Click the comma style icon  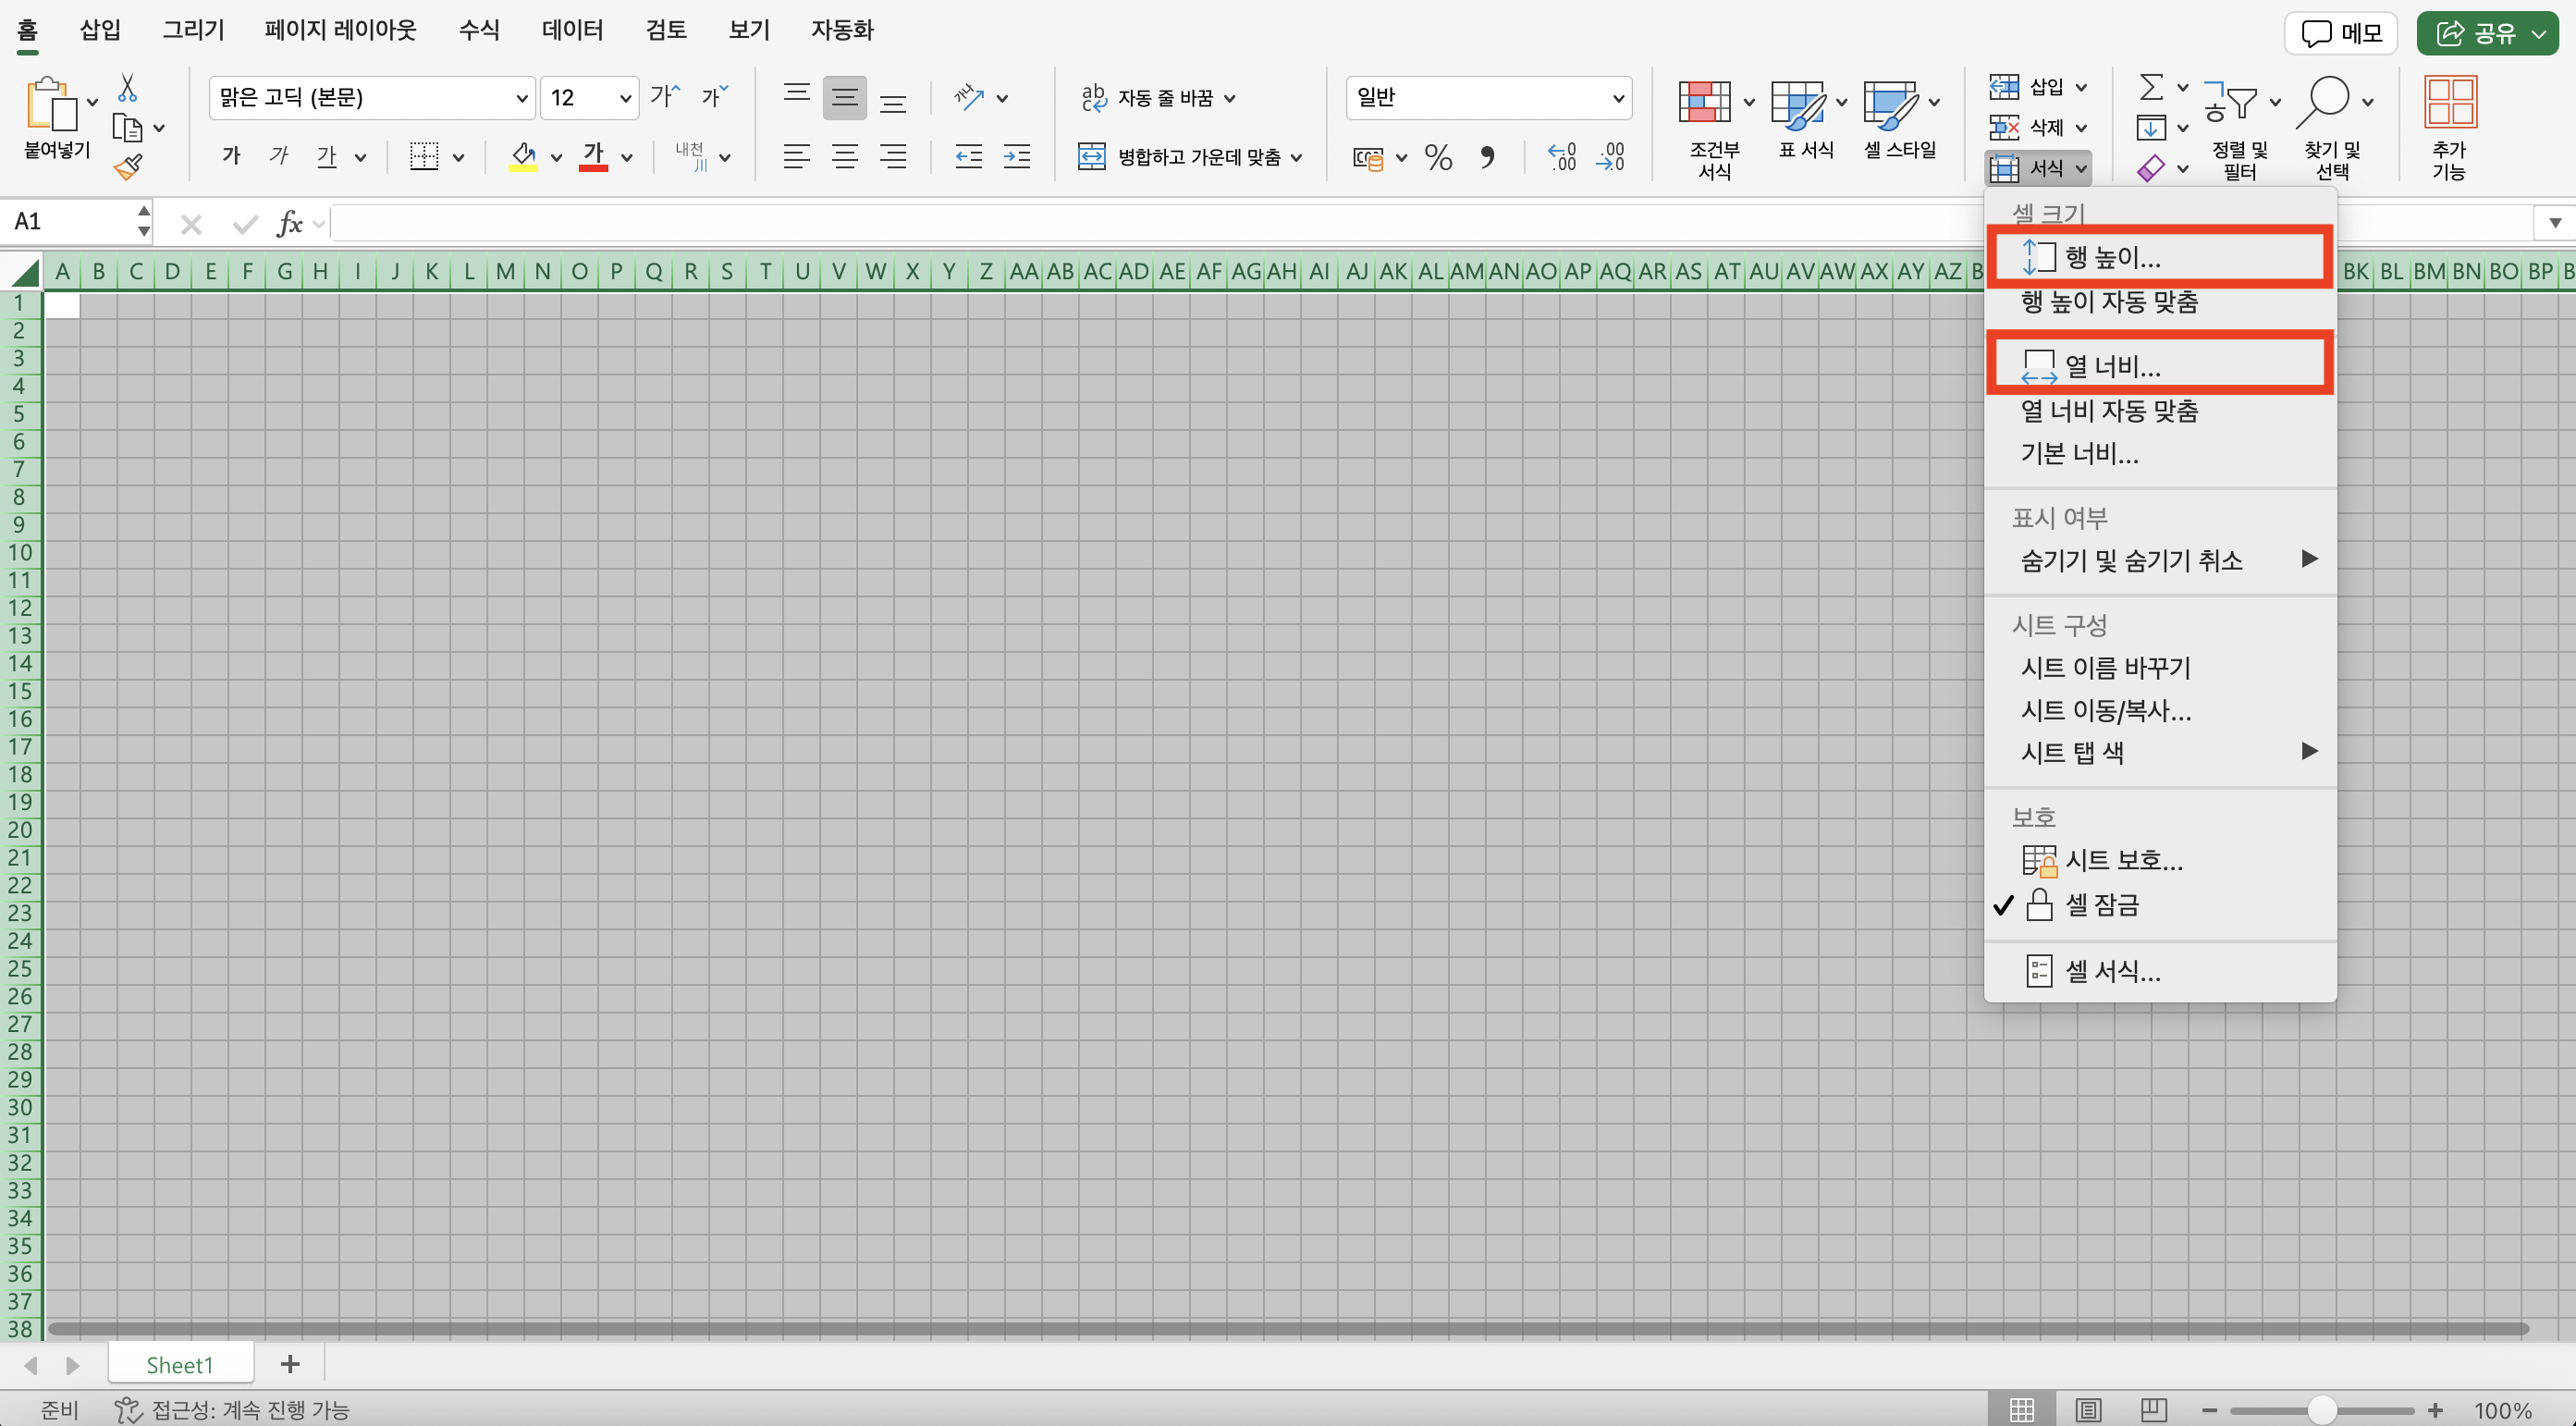(x=1487, y=157)
